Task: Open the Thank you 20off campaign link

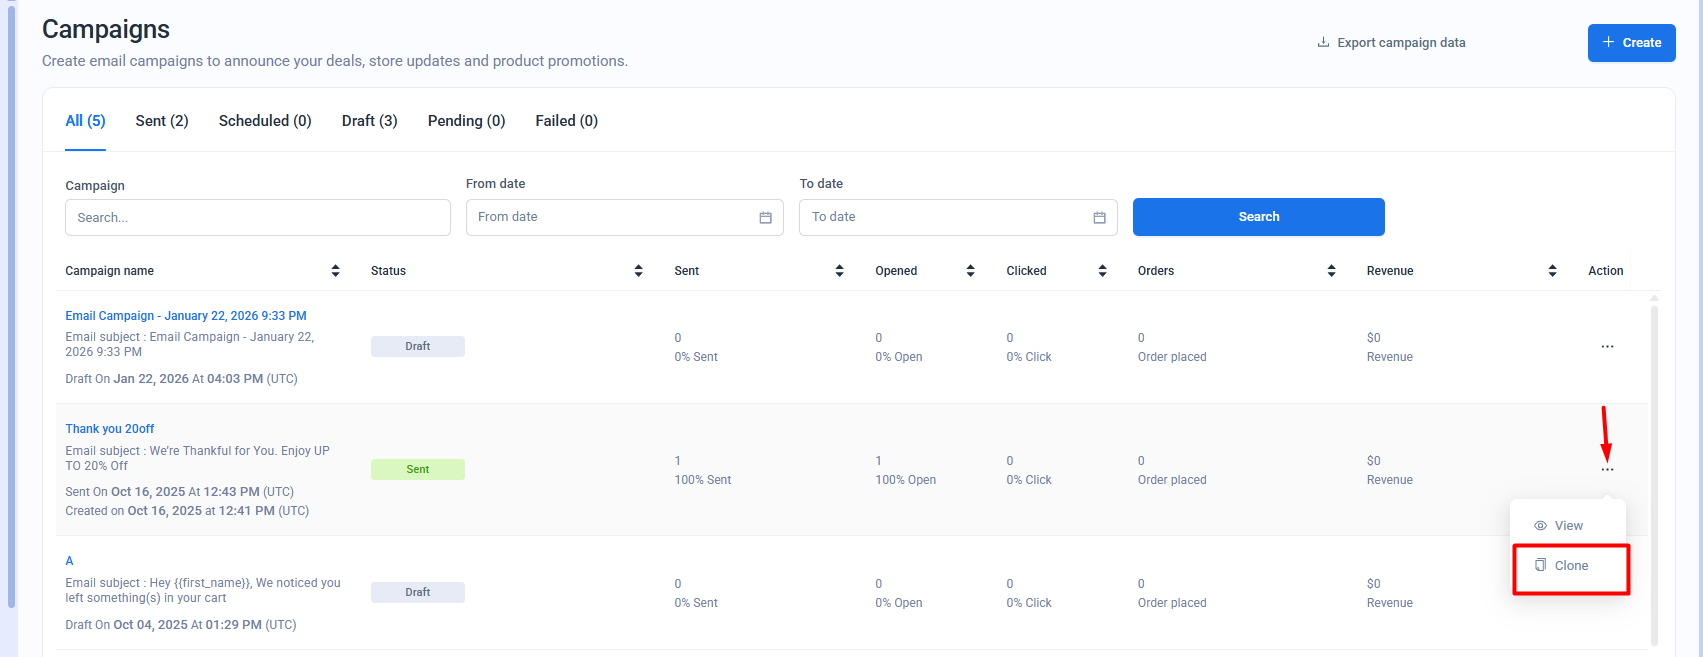Action: click(x=110, y=429)
